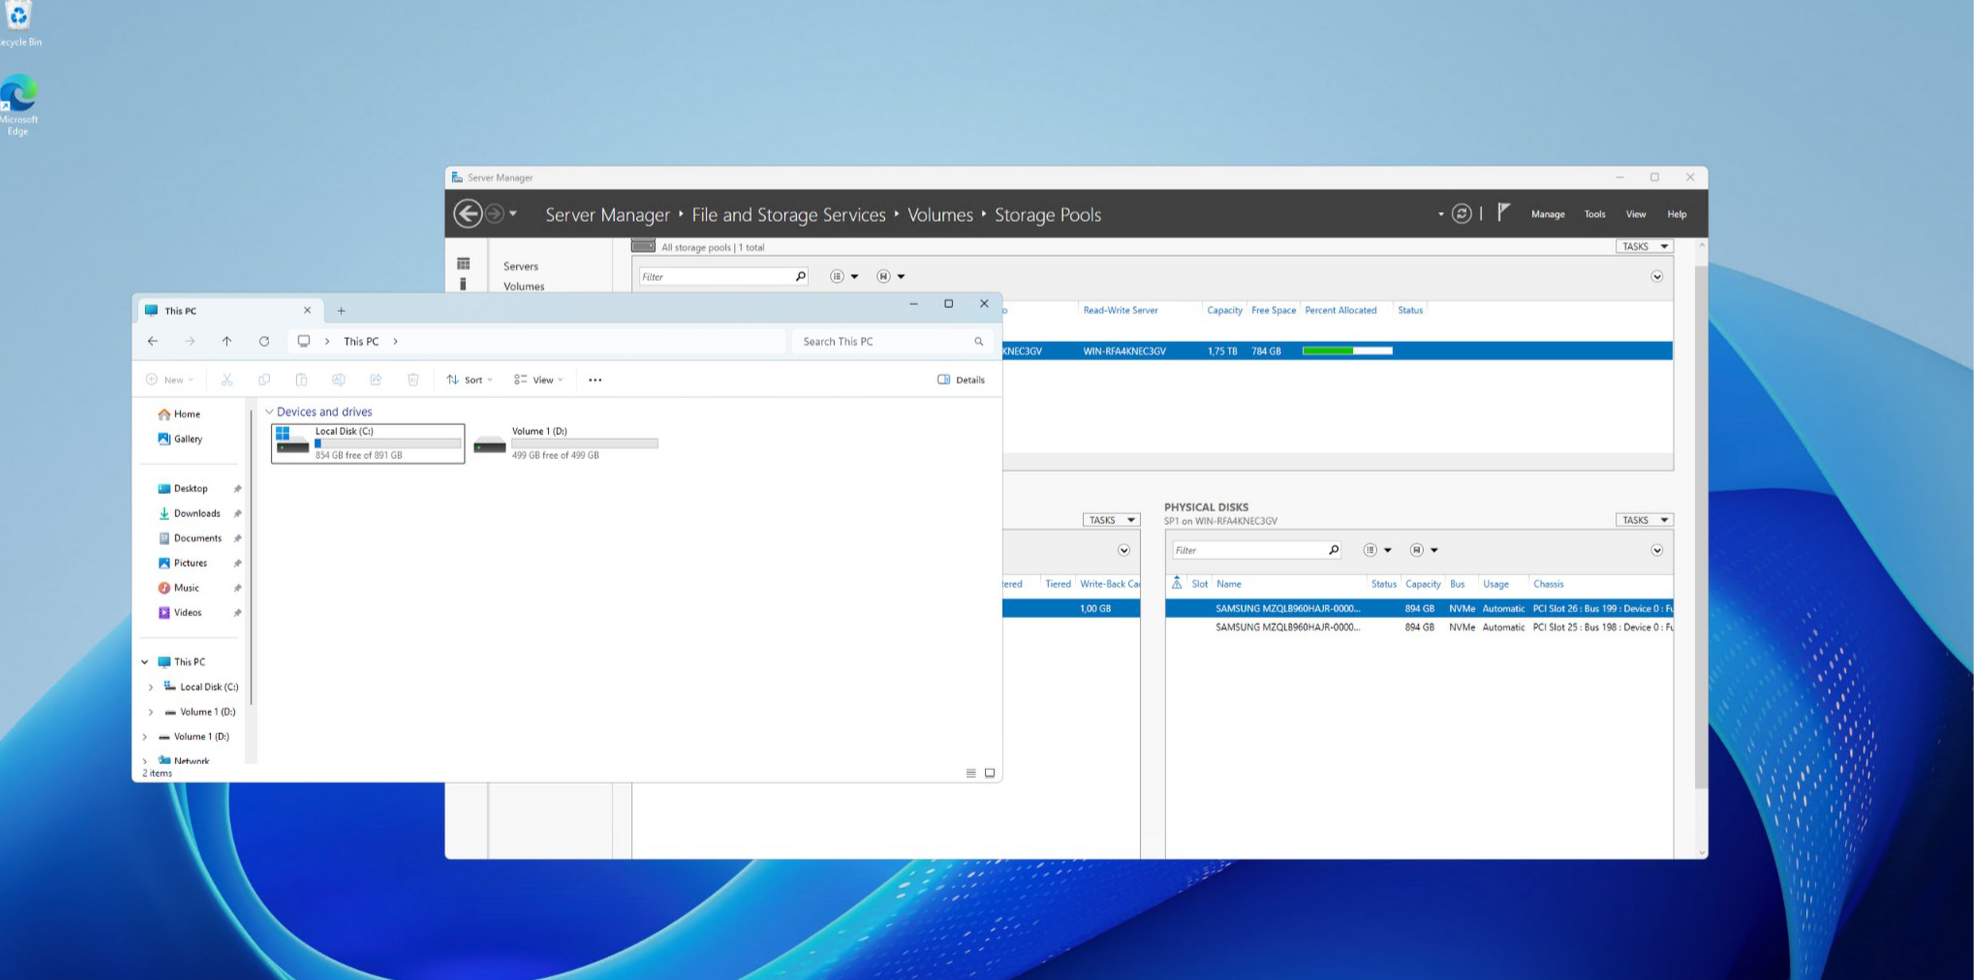Viewport: 1975px width, 980px height.
Task: Click the File Explorer refresh icon
Action: pyautogui.click(x=264, y=342)
